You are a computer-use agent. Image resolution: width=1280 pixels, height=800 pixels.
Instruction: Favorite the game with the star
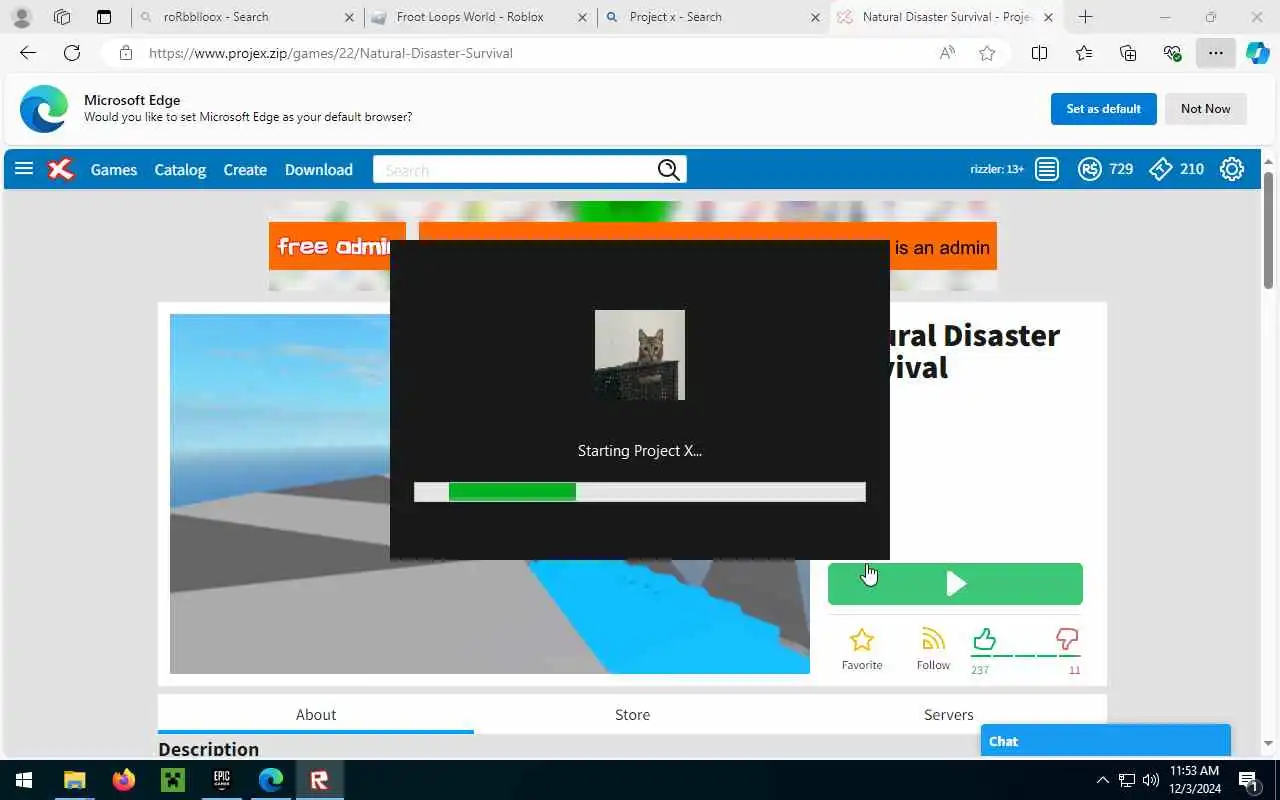pyautogui.click(x=861, y=640)
